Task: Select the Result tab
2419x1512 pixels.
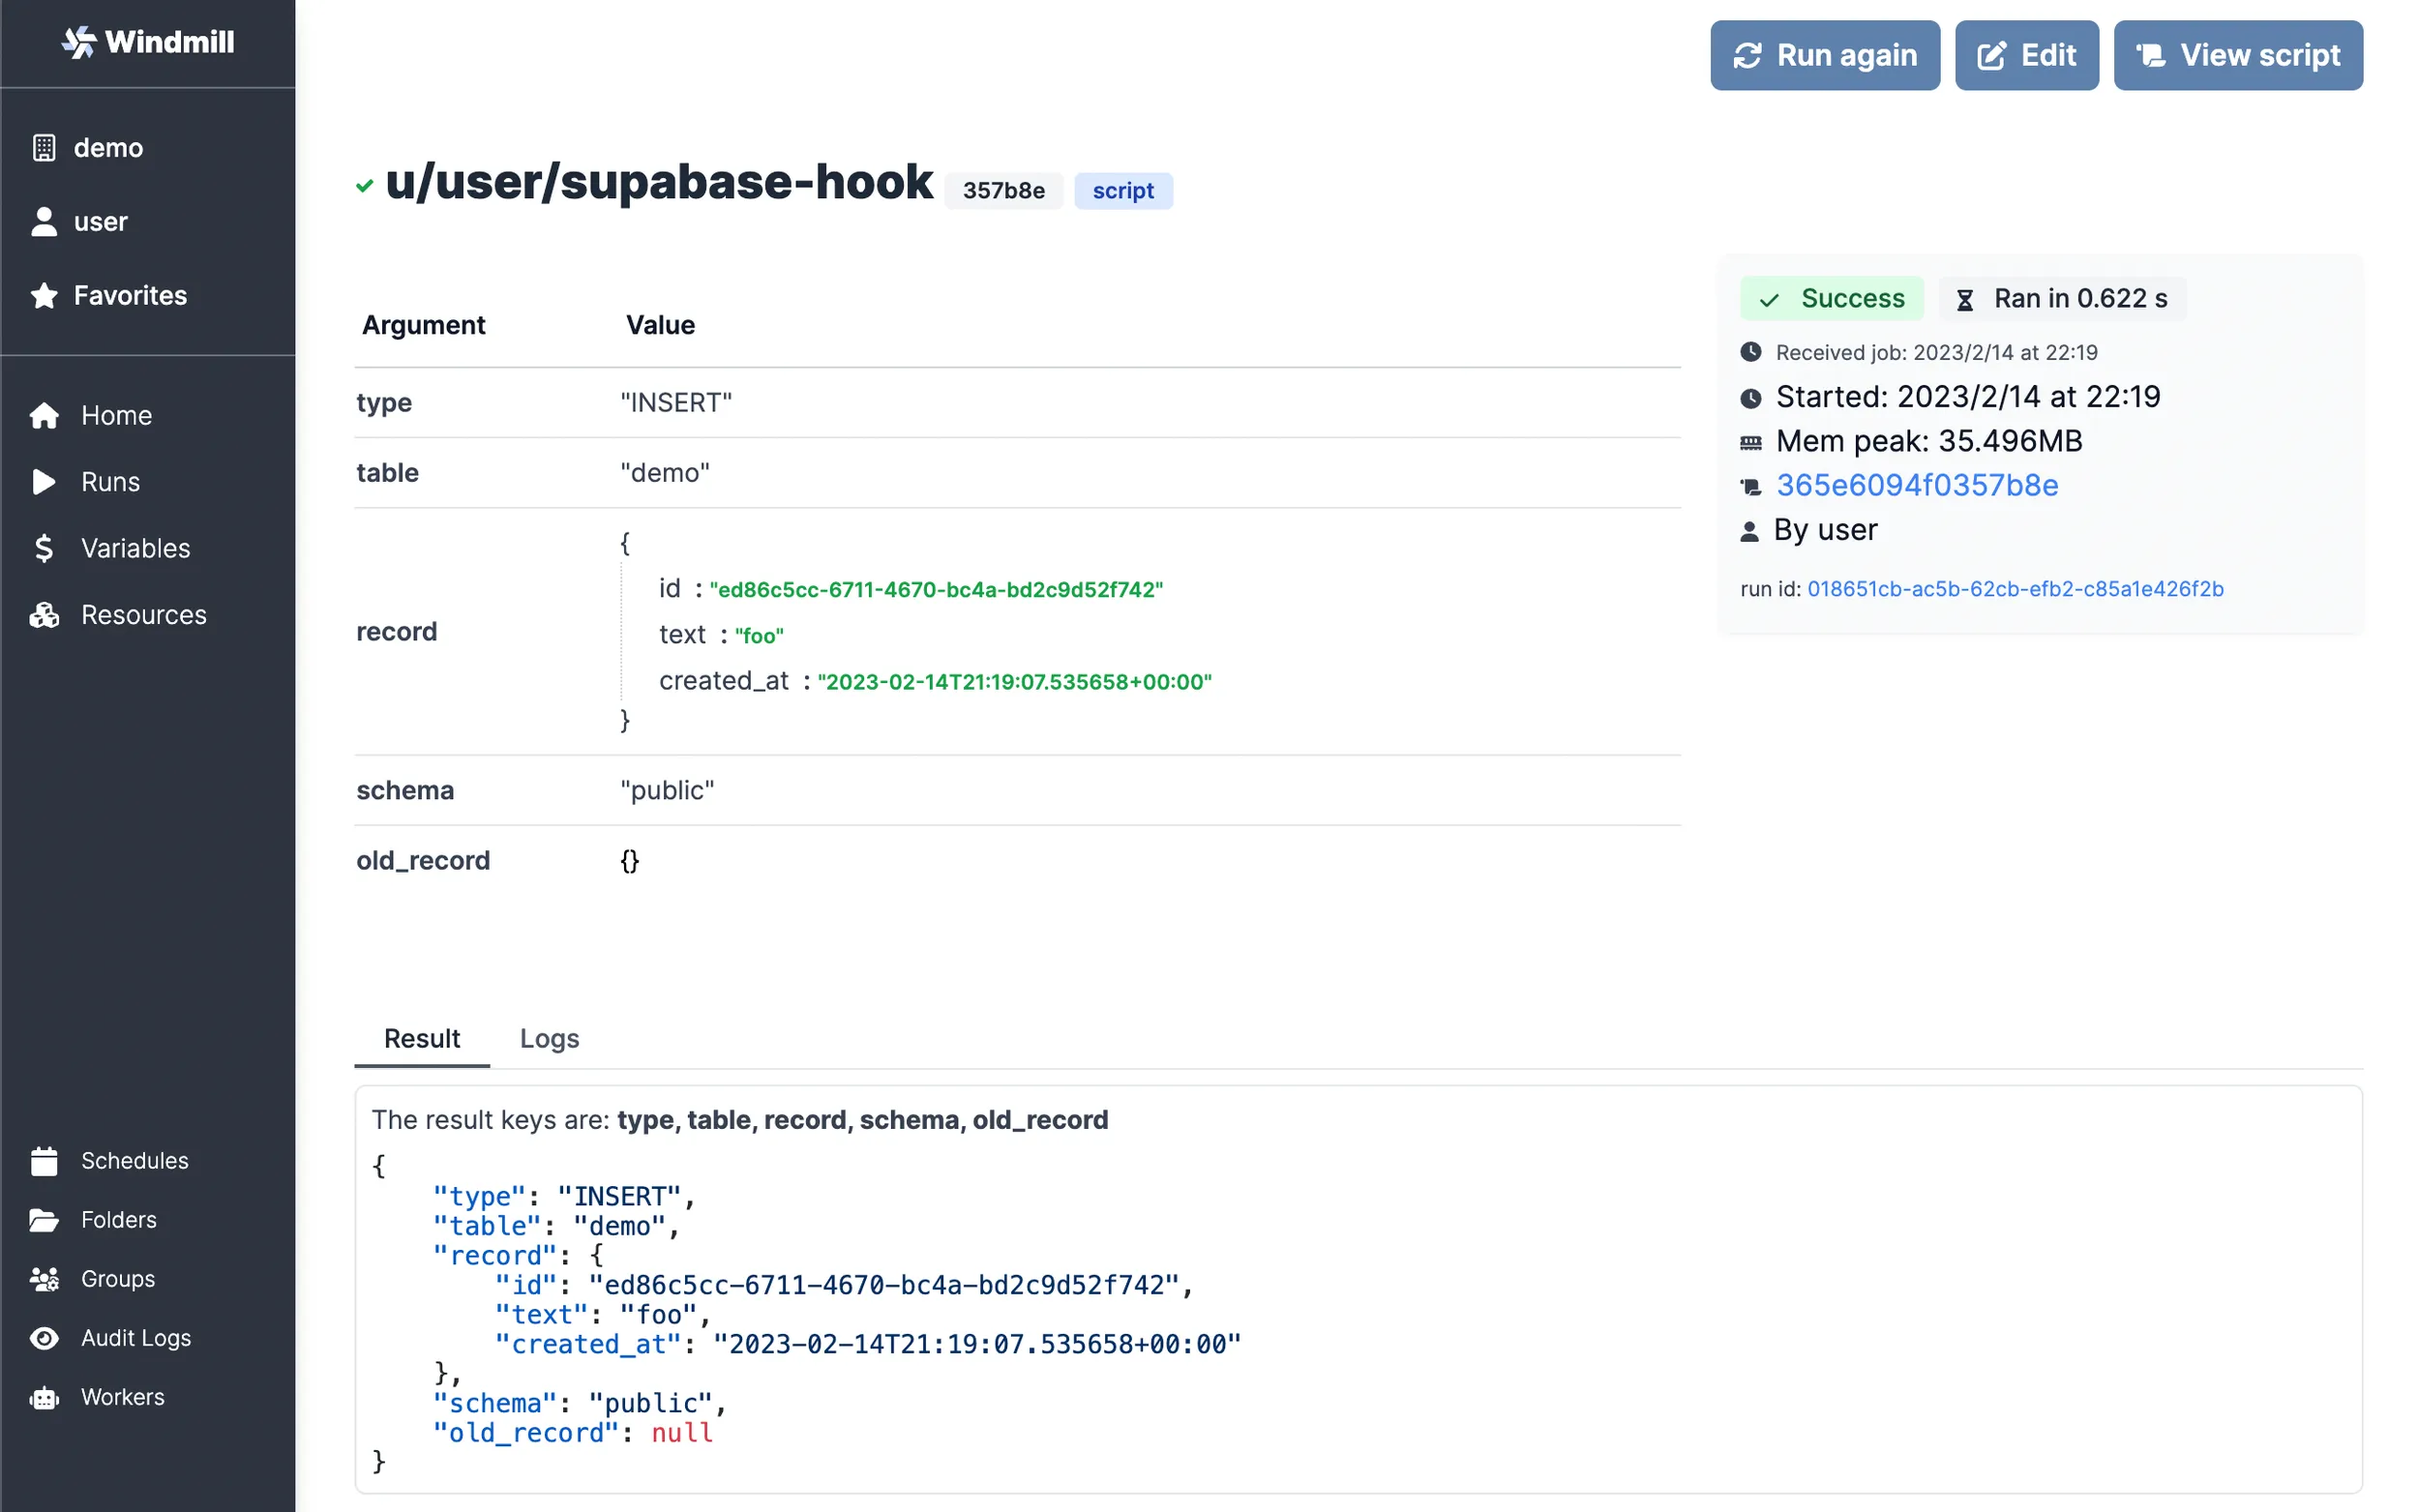Action: (x=422, y=1039)
